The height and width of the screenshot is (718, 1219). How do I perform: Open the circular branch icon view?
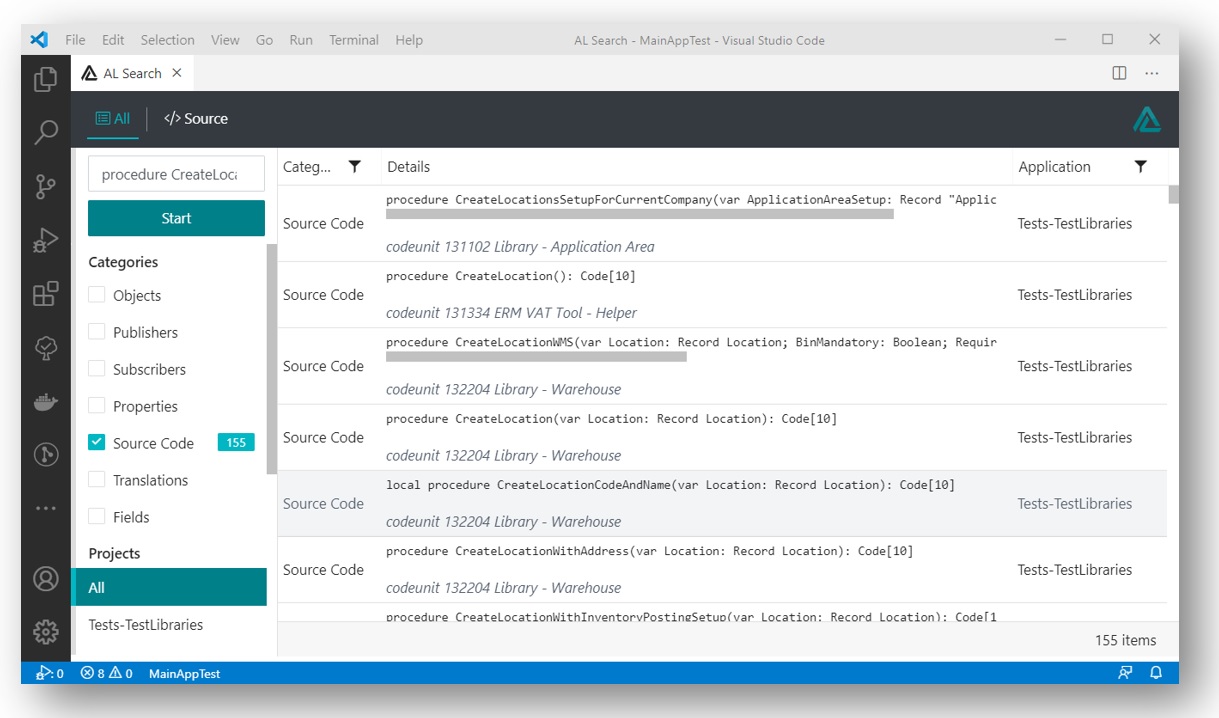(45, 455)
